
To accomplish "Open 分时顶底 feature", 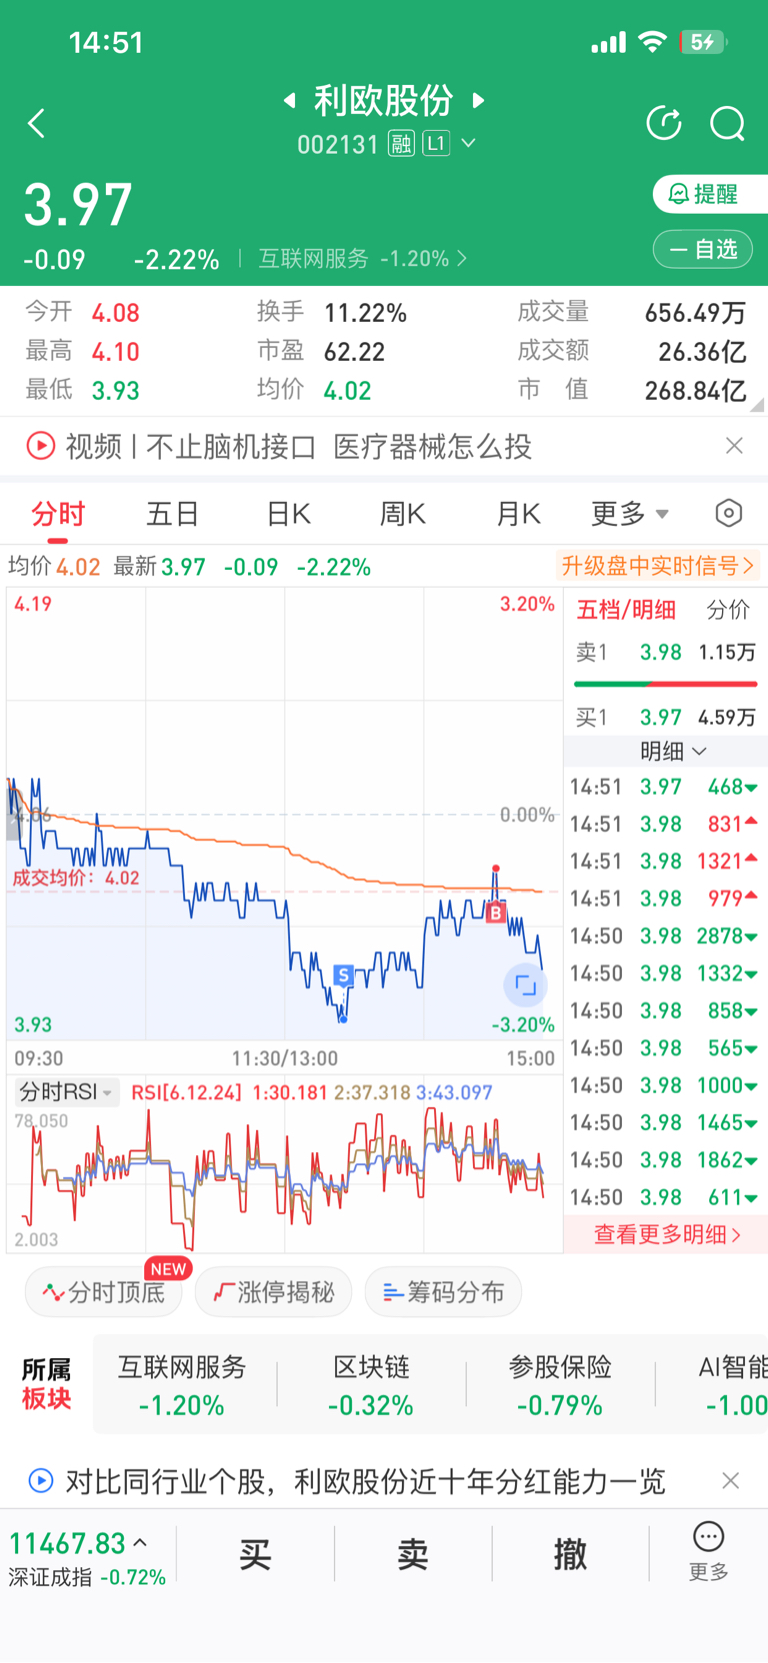I will 104,1292.
